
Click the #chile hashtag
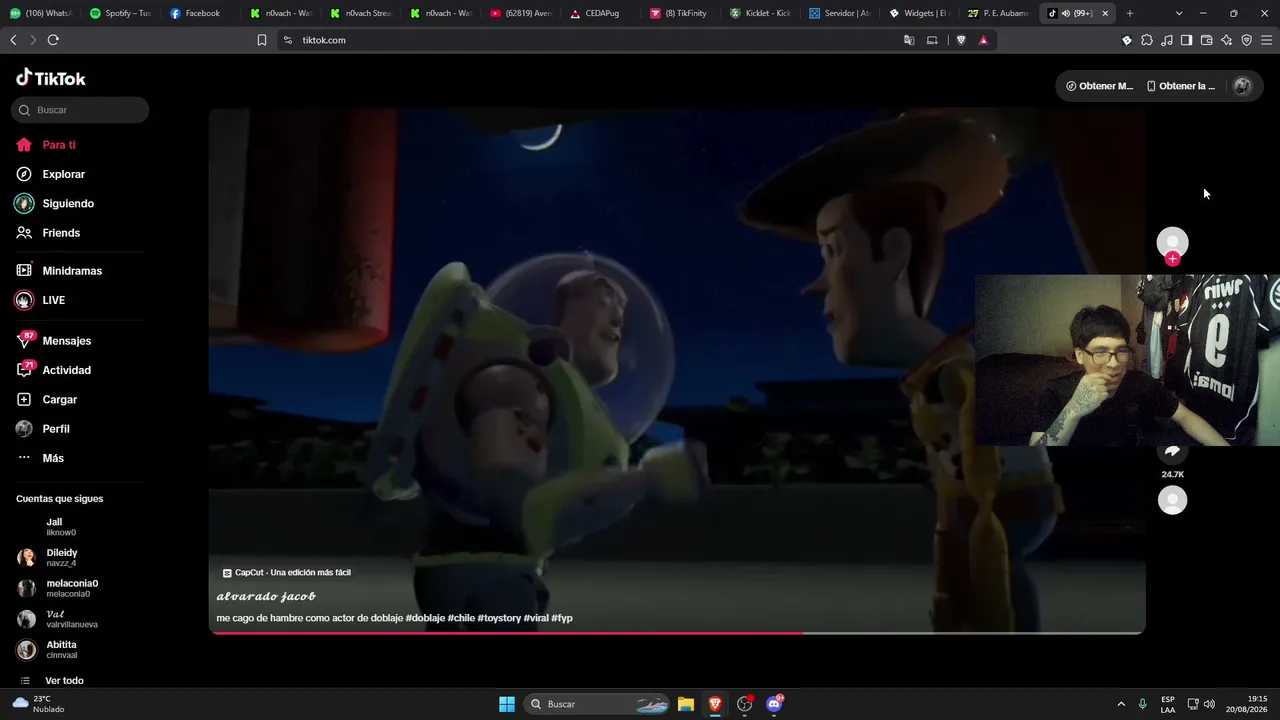click(461, 618)
